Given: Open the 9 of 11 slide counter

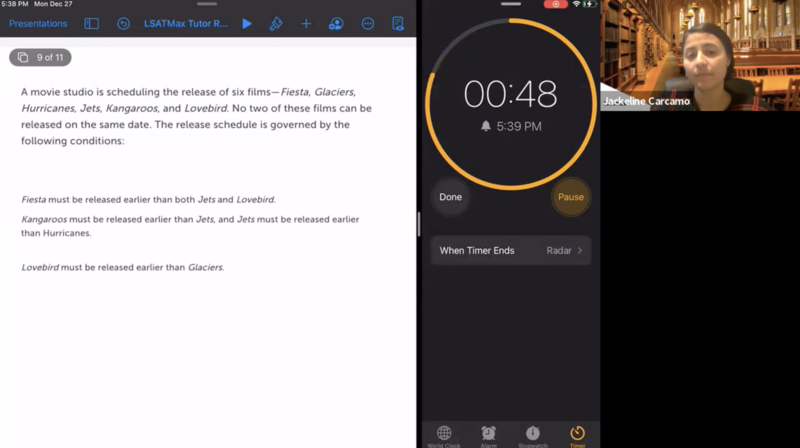Looking at the screenshot, I should click(41, 57).
